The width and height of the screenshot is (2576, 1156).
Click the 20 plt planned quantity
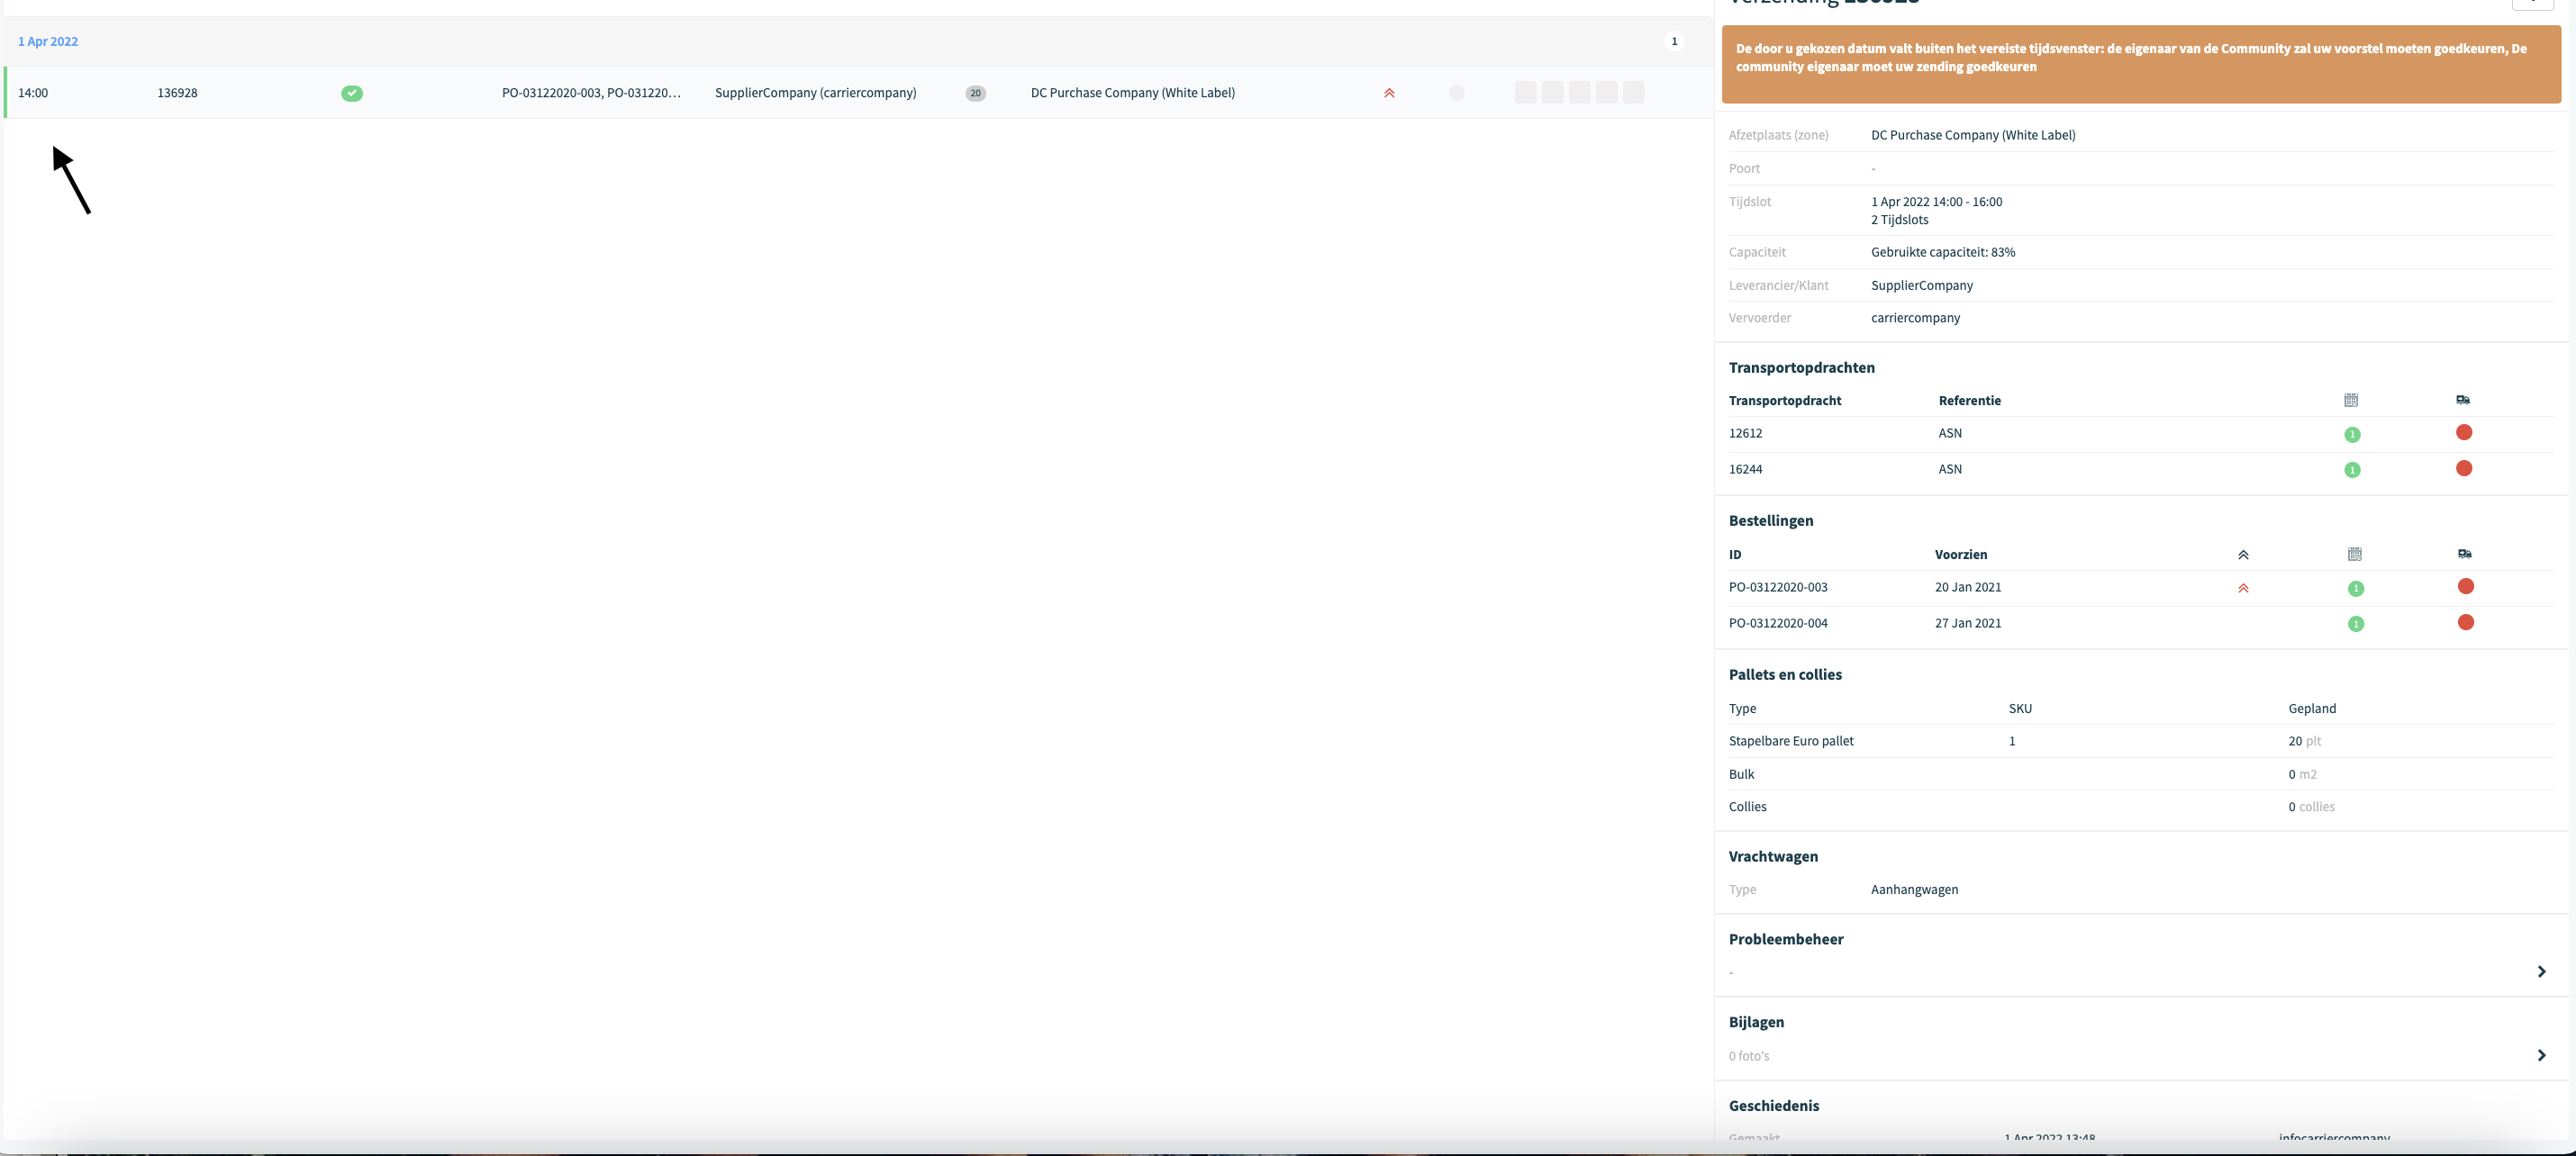click(x=2304, y=741)
